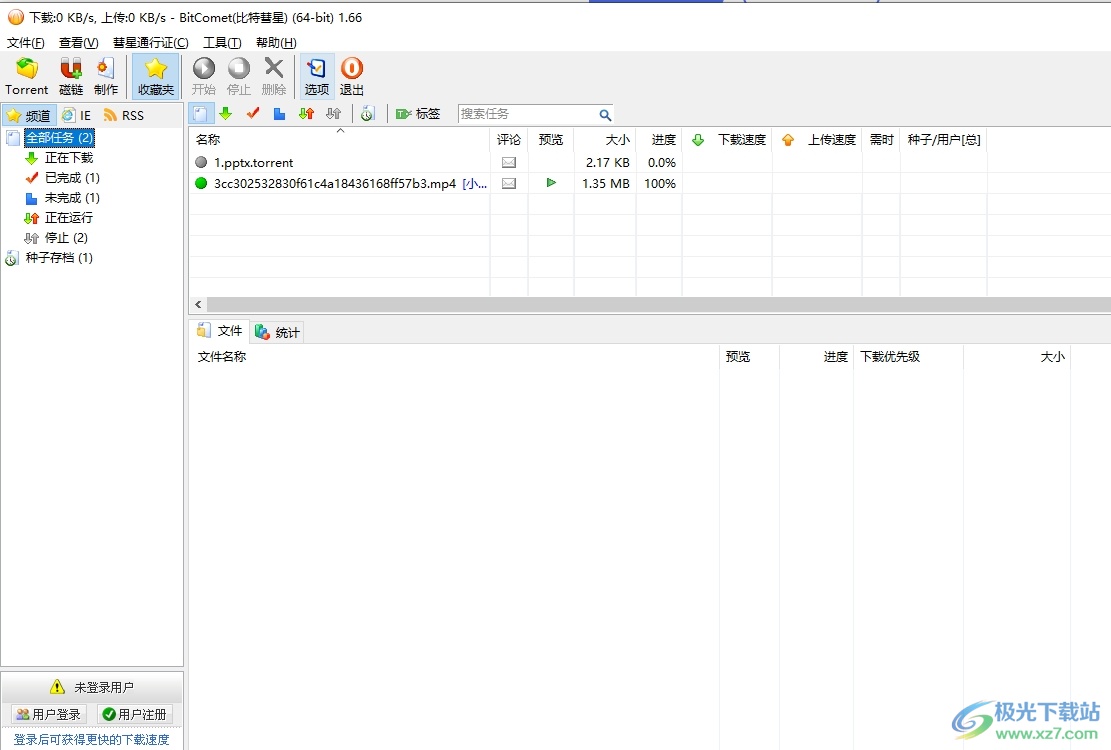Click the magnet link (磁链) toolbar icon
The height and width of the screenshot is (750, 1111).
71,76
